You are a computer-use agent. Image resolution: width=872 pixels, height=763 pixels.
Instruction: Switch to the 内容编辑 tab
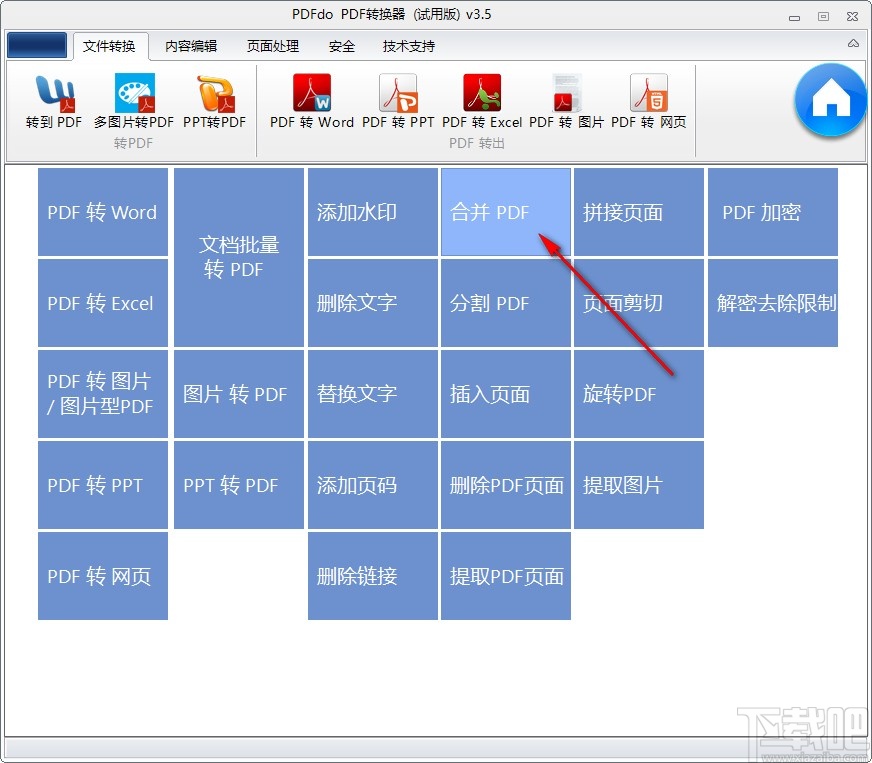191,46
